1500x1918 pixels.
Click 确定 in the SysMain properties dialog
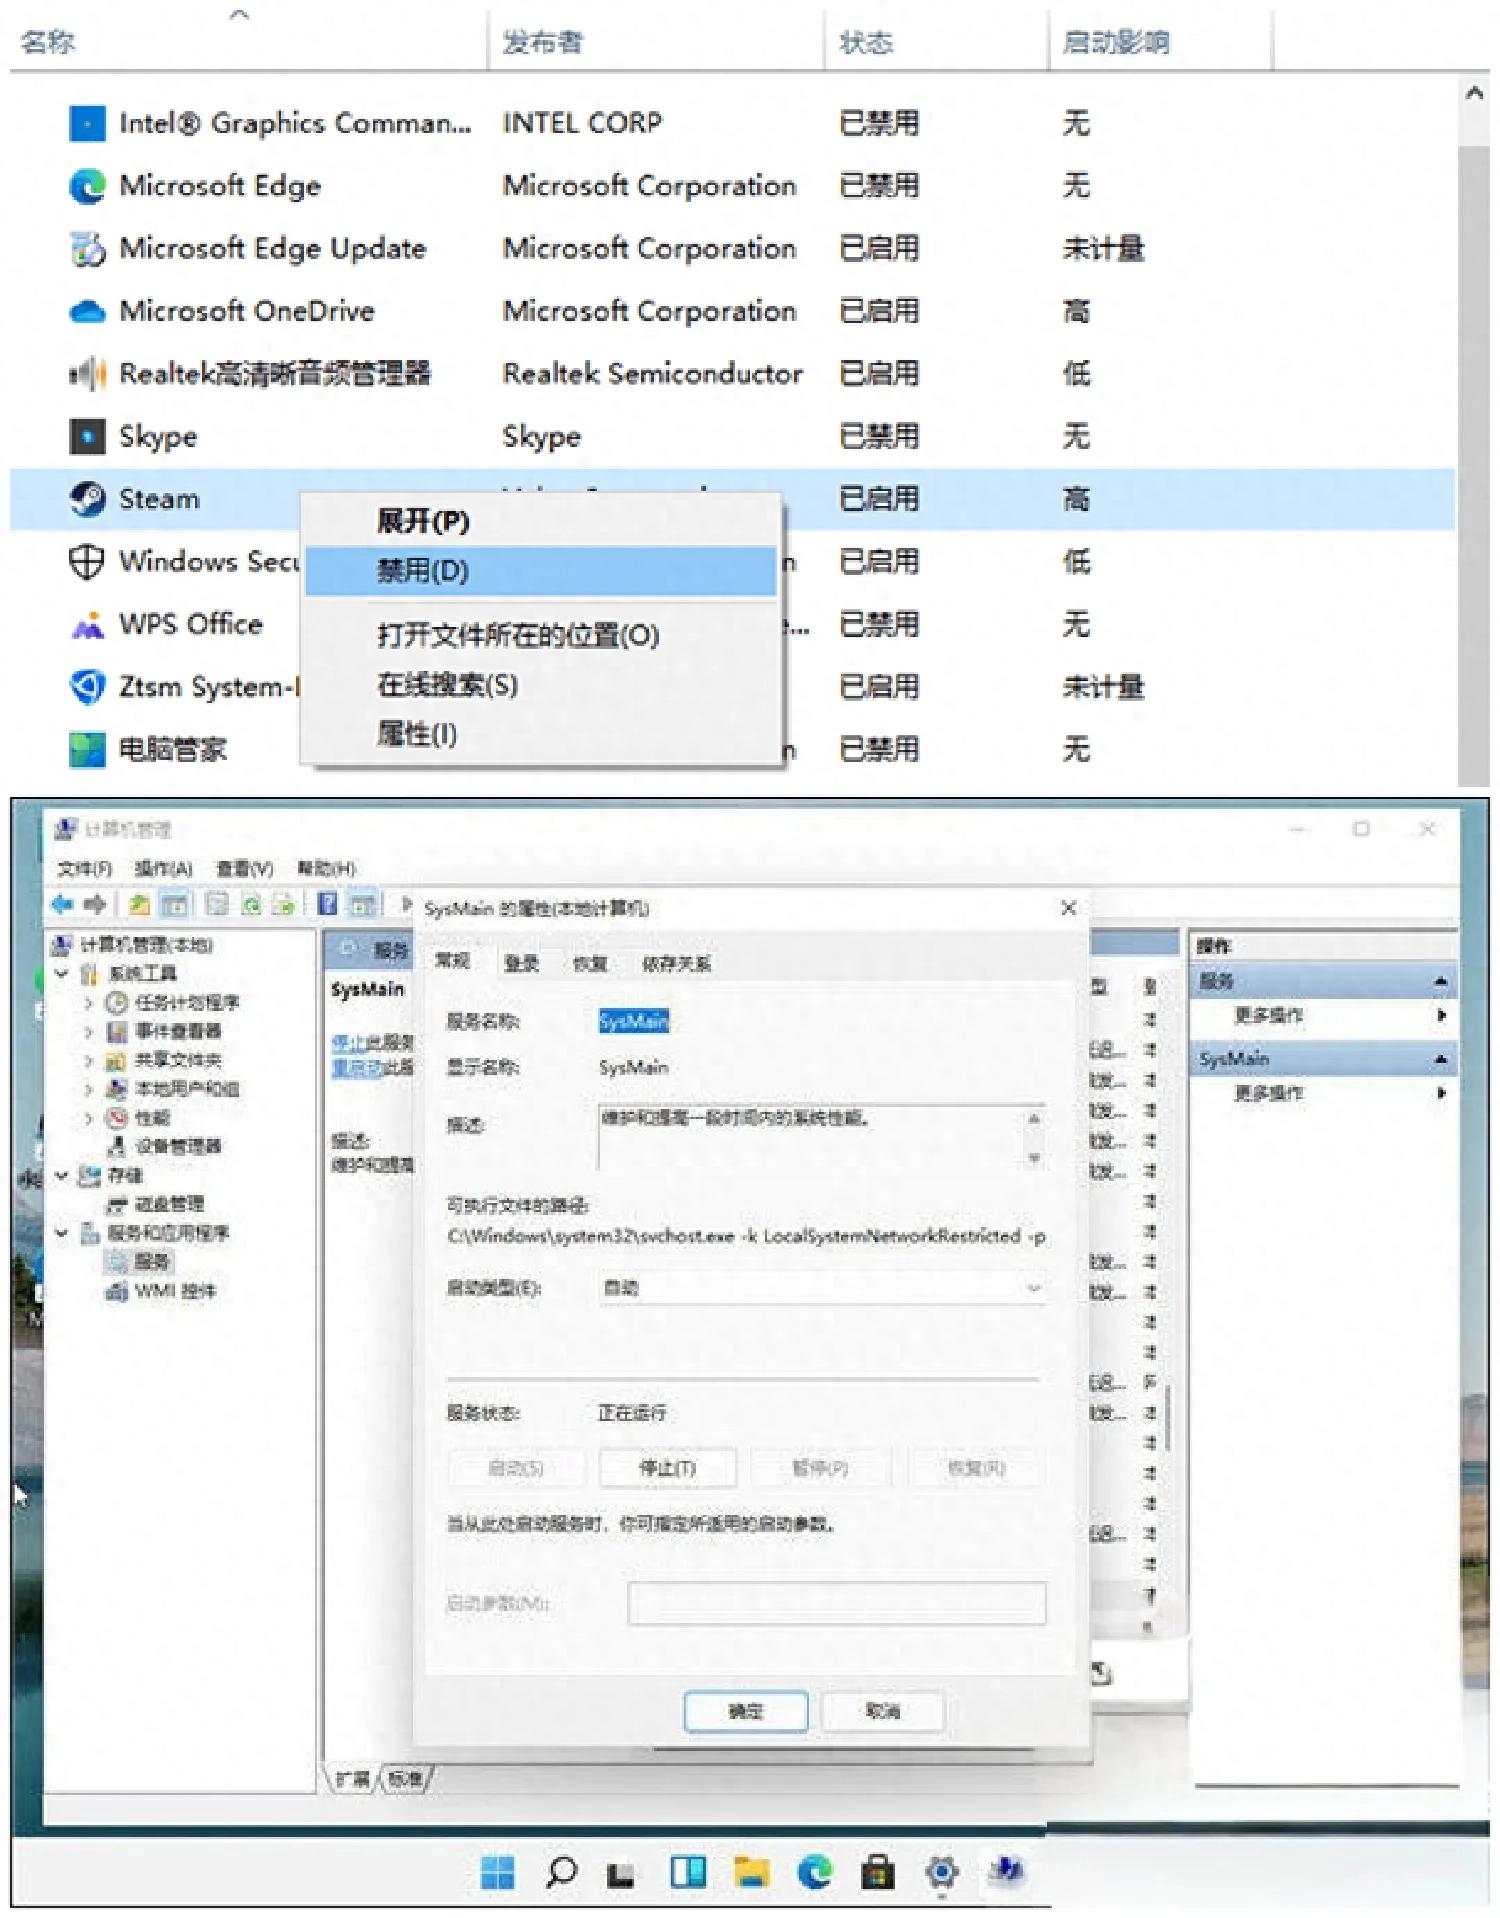[x=746, y=1712]
